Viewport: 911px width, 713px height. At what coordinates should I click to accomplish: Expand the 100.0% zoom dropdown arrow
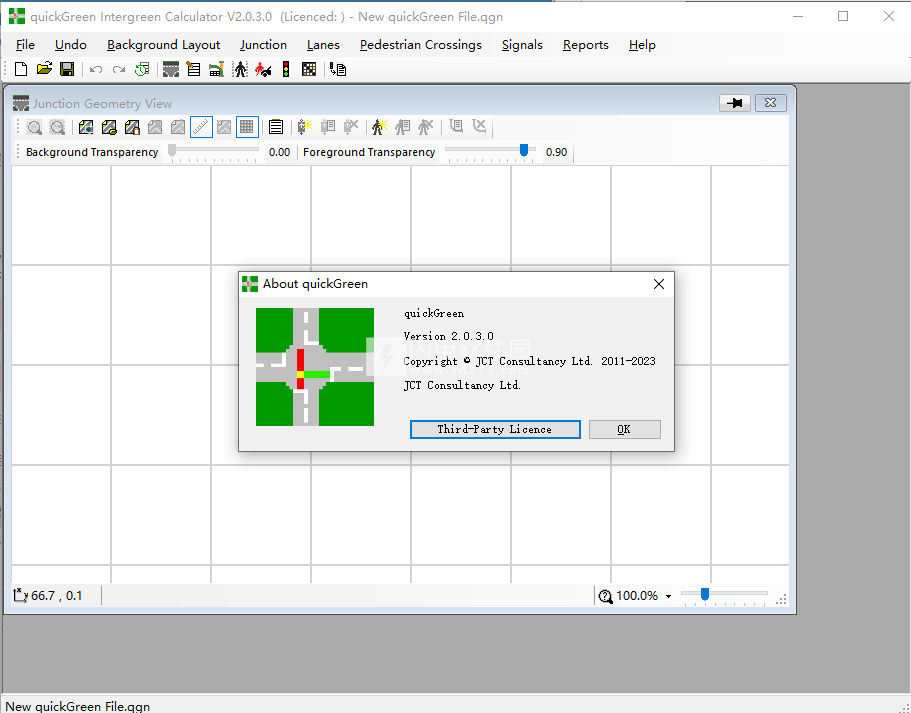[x=668, y=596]
